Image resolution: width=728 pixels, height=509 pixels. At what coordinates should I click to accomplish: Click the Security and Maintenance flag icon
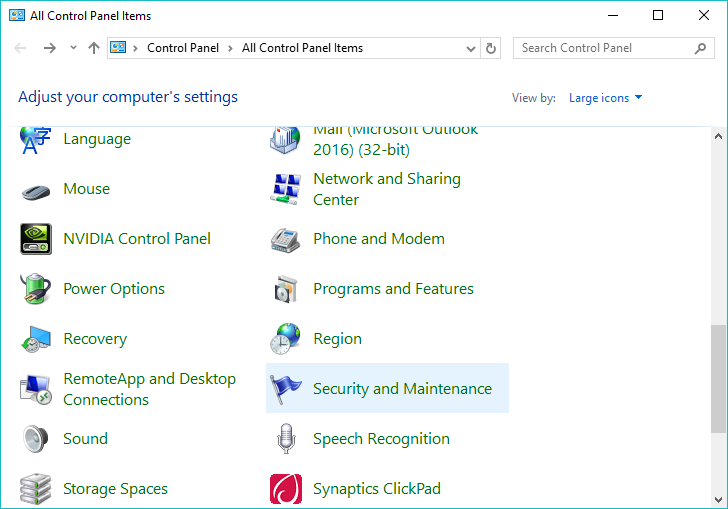[286, 389]
